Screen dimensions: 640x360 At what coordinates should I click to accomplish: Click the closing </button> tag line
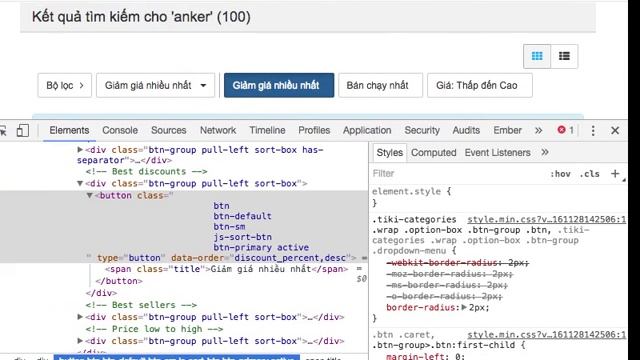(119, 281)
